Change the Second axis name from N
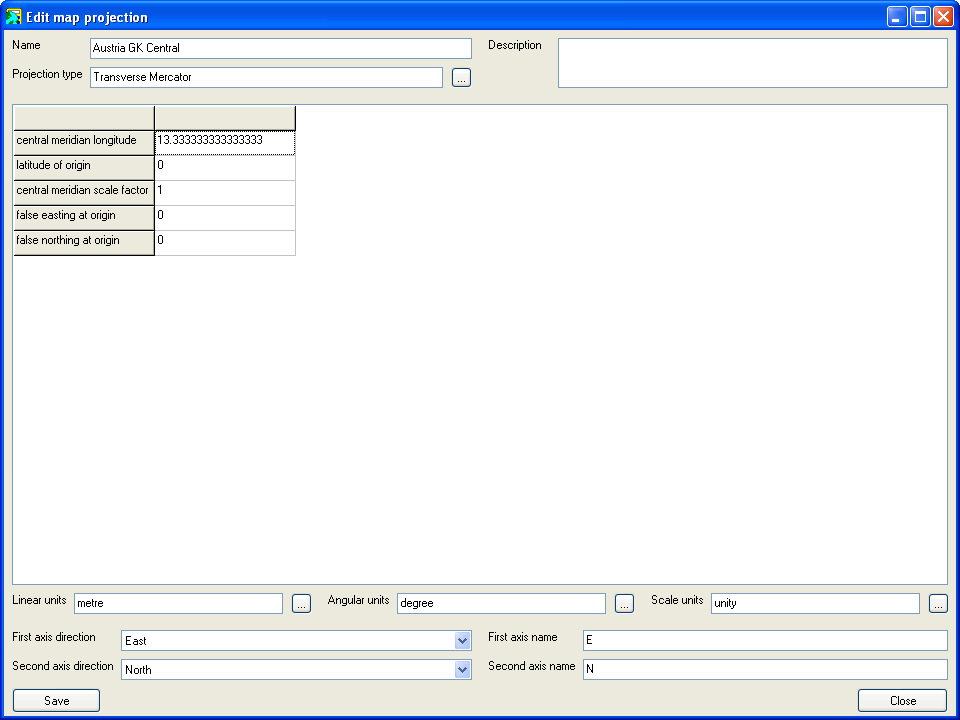 [765, 669]
